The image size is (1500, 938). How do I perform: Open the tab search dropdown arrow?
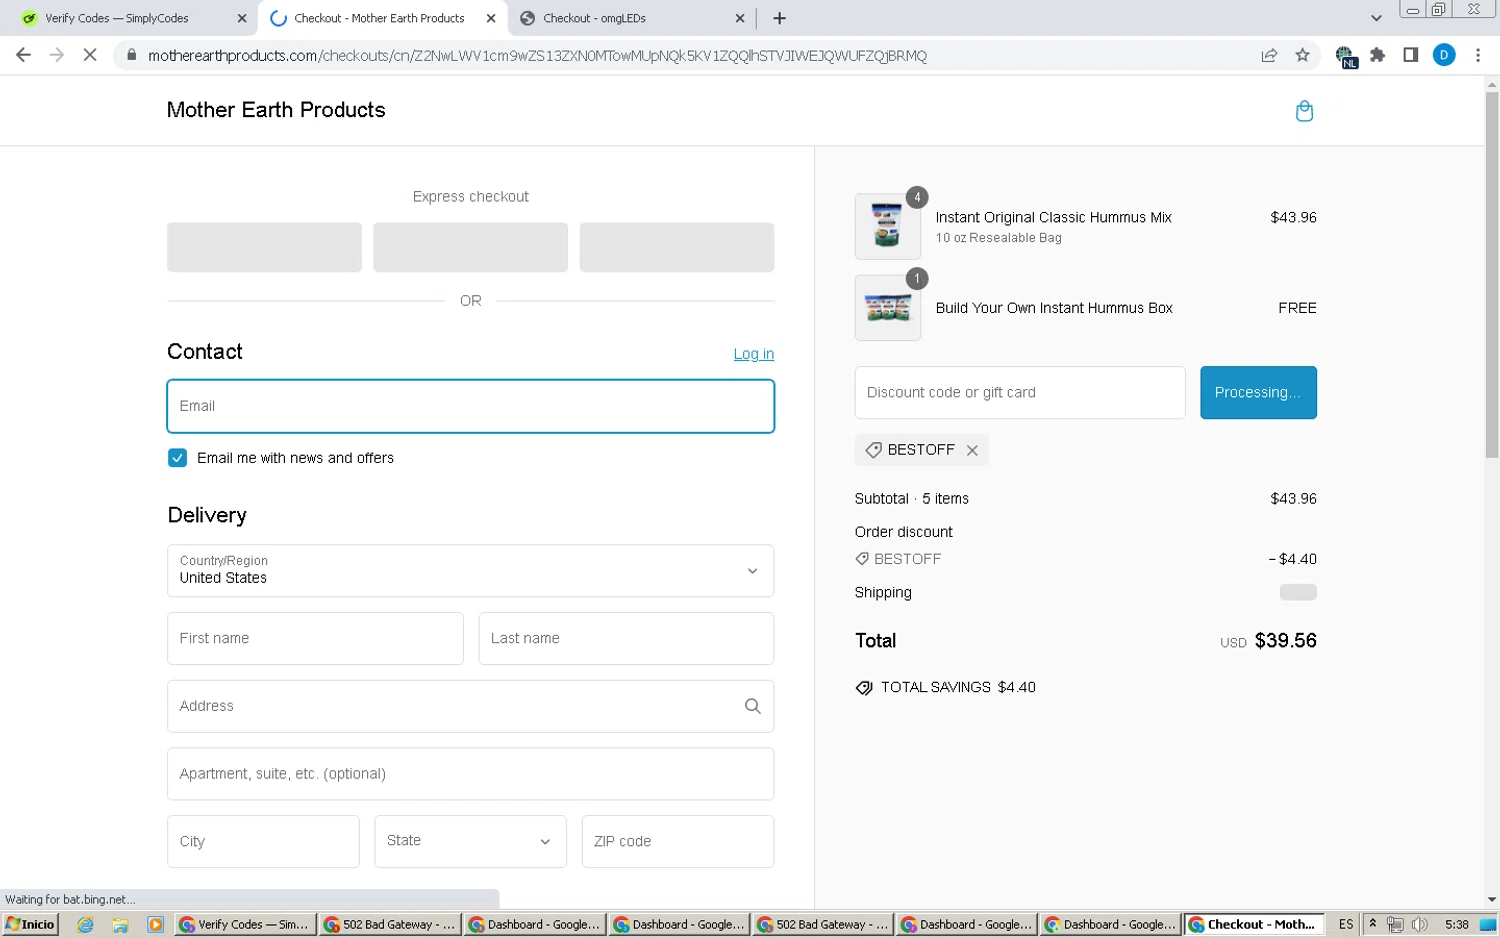1376,18
